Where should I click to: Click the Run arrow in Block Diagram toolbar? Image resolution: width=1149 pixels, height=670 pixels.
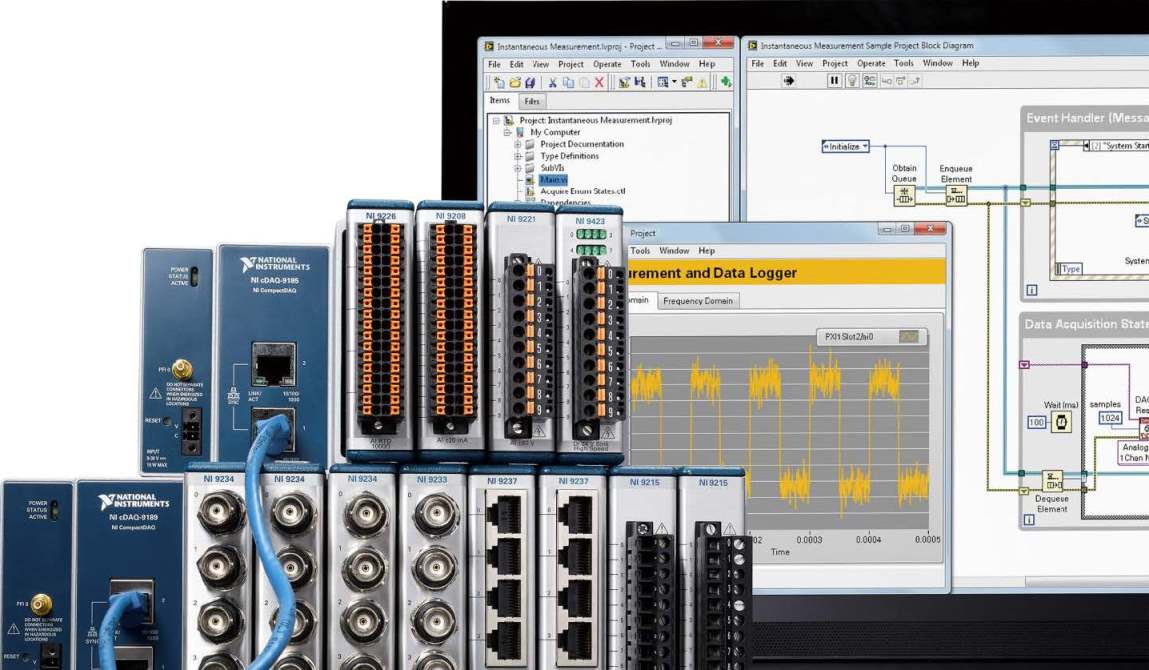click(789, 81)
